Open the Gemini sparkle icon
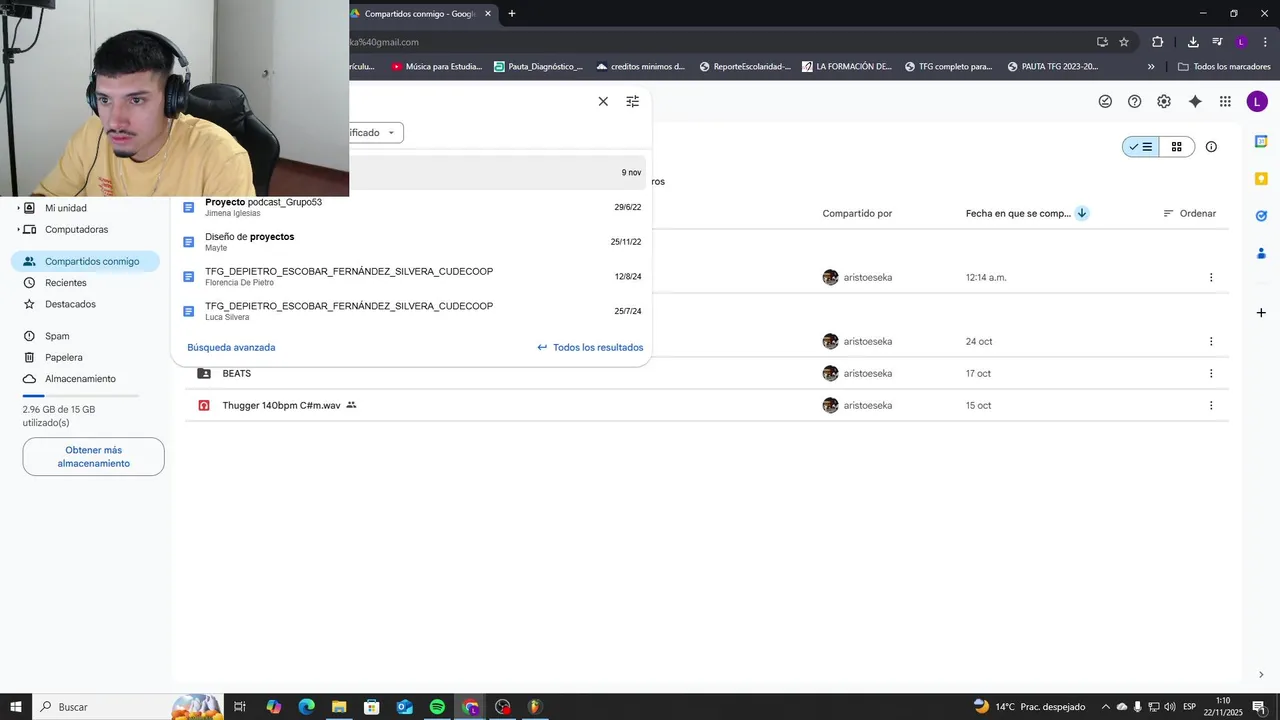Image resolution: width=1280 pixels, height=720 pixels. click(1195, 101)
